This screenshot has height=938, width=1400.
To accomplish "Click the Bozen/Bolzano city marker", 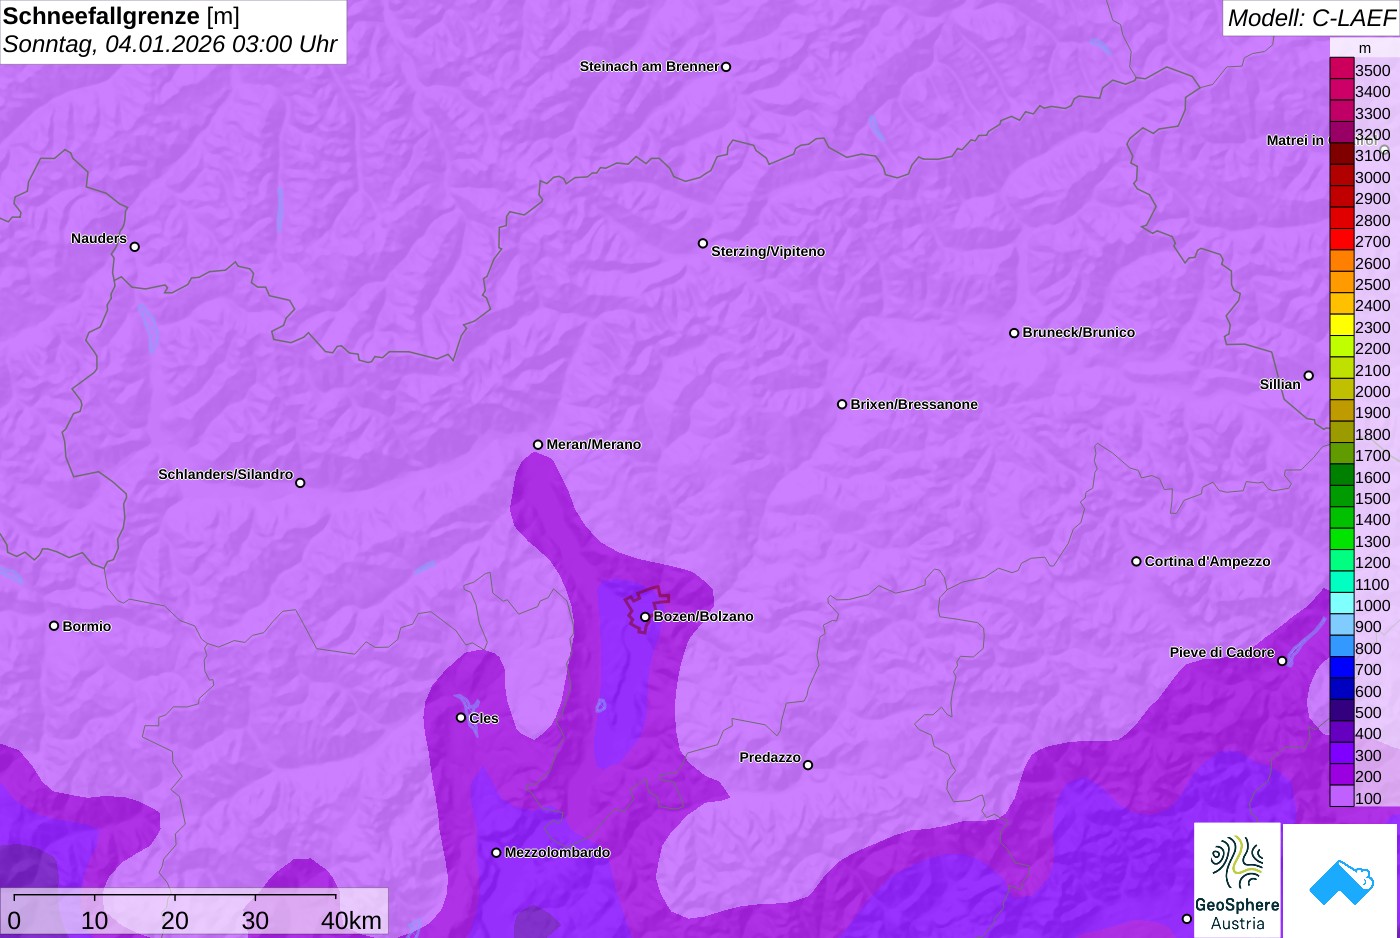I will (645, 617).
